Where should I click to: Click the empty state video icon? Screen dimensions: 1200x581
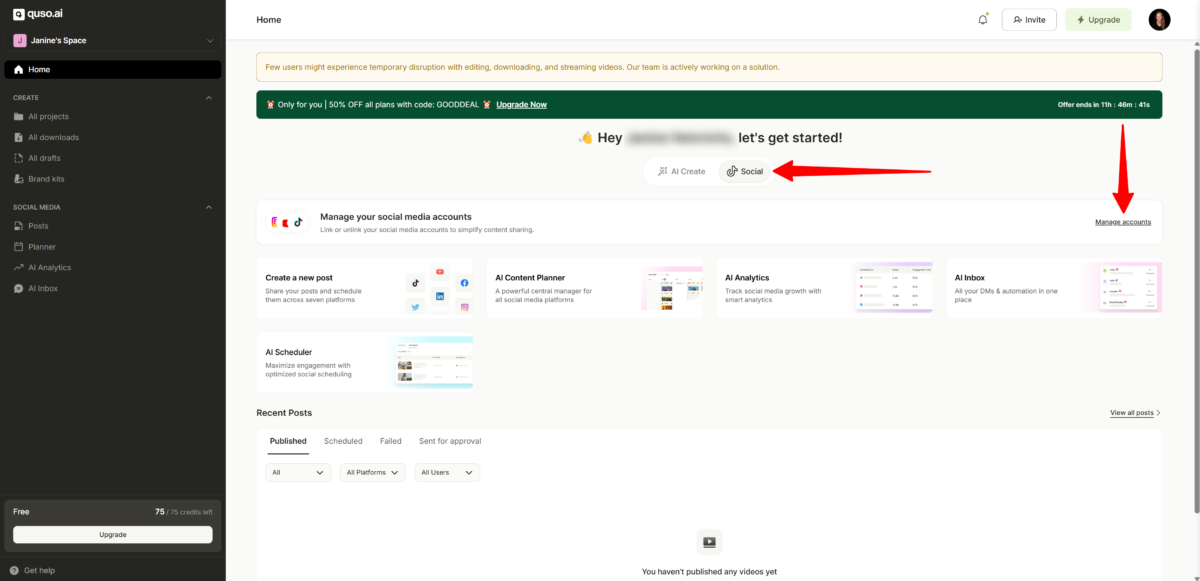(x=709, y=542)
